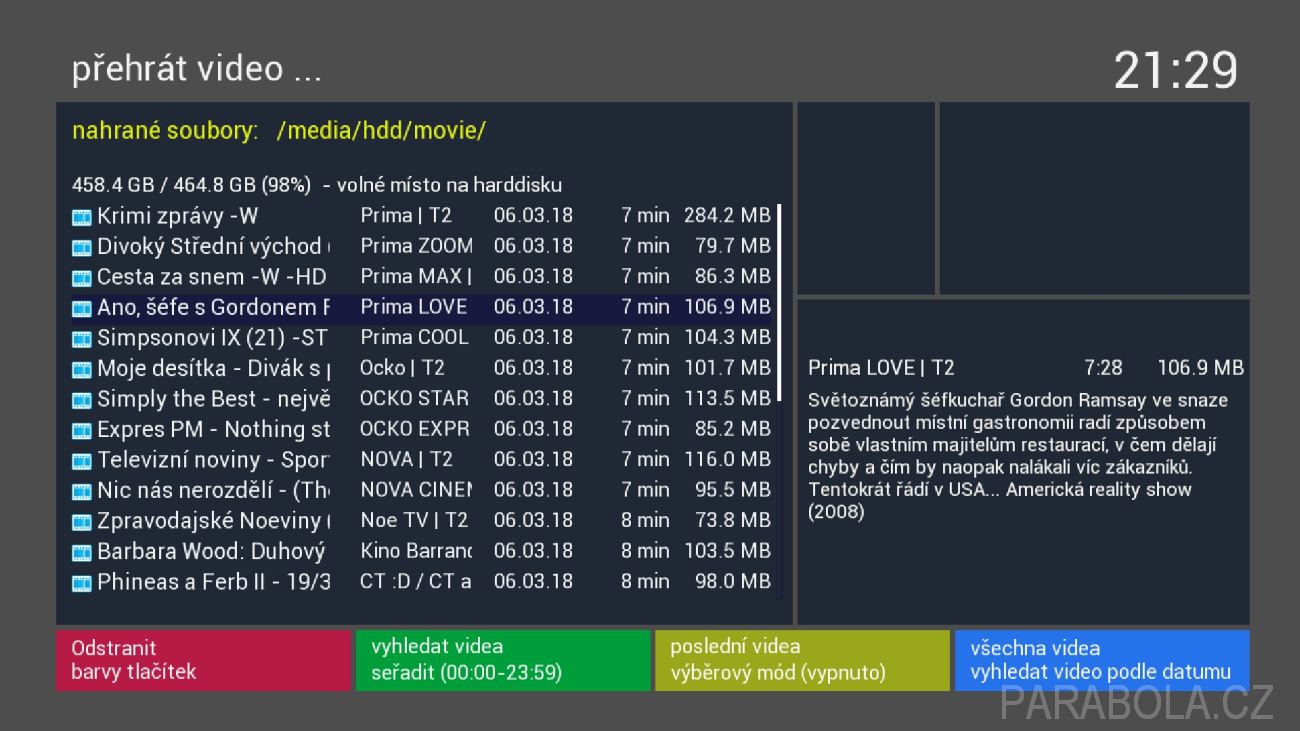Click the 116.0 MB file size

click(x=727, y=459)
